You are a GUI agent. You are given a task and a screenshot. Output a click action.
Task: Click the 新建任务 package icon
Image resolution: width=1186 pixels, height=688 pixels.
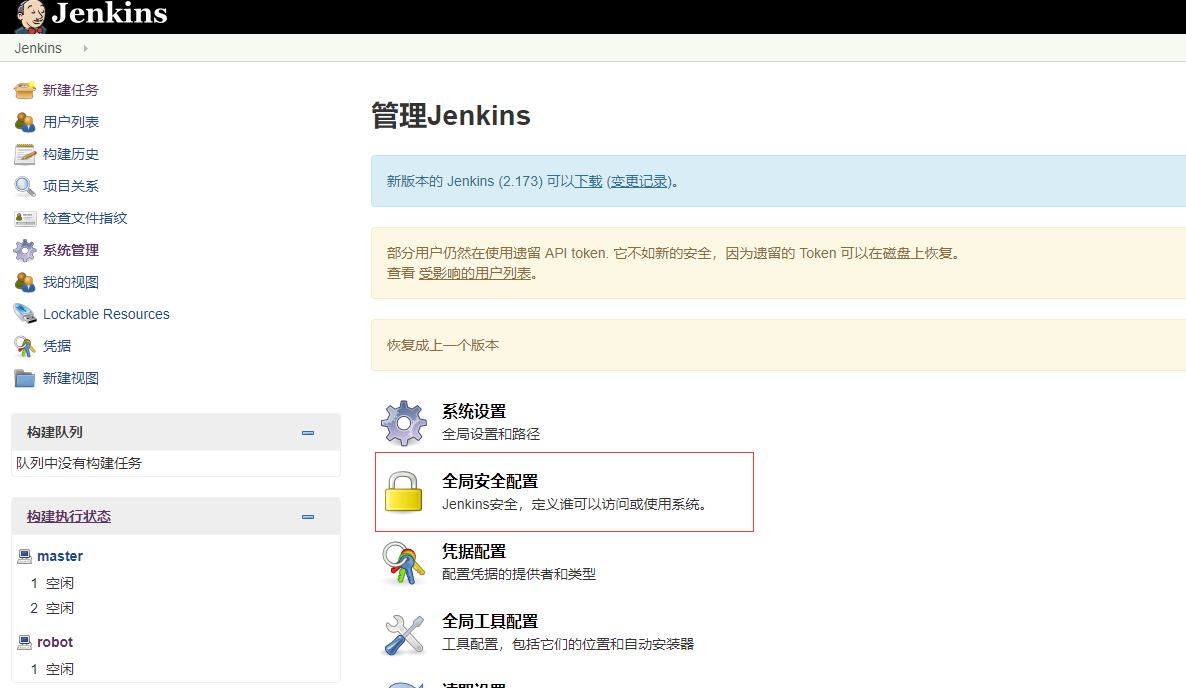click(24, 90)
